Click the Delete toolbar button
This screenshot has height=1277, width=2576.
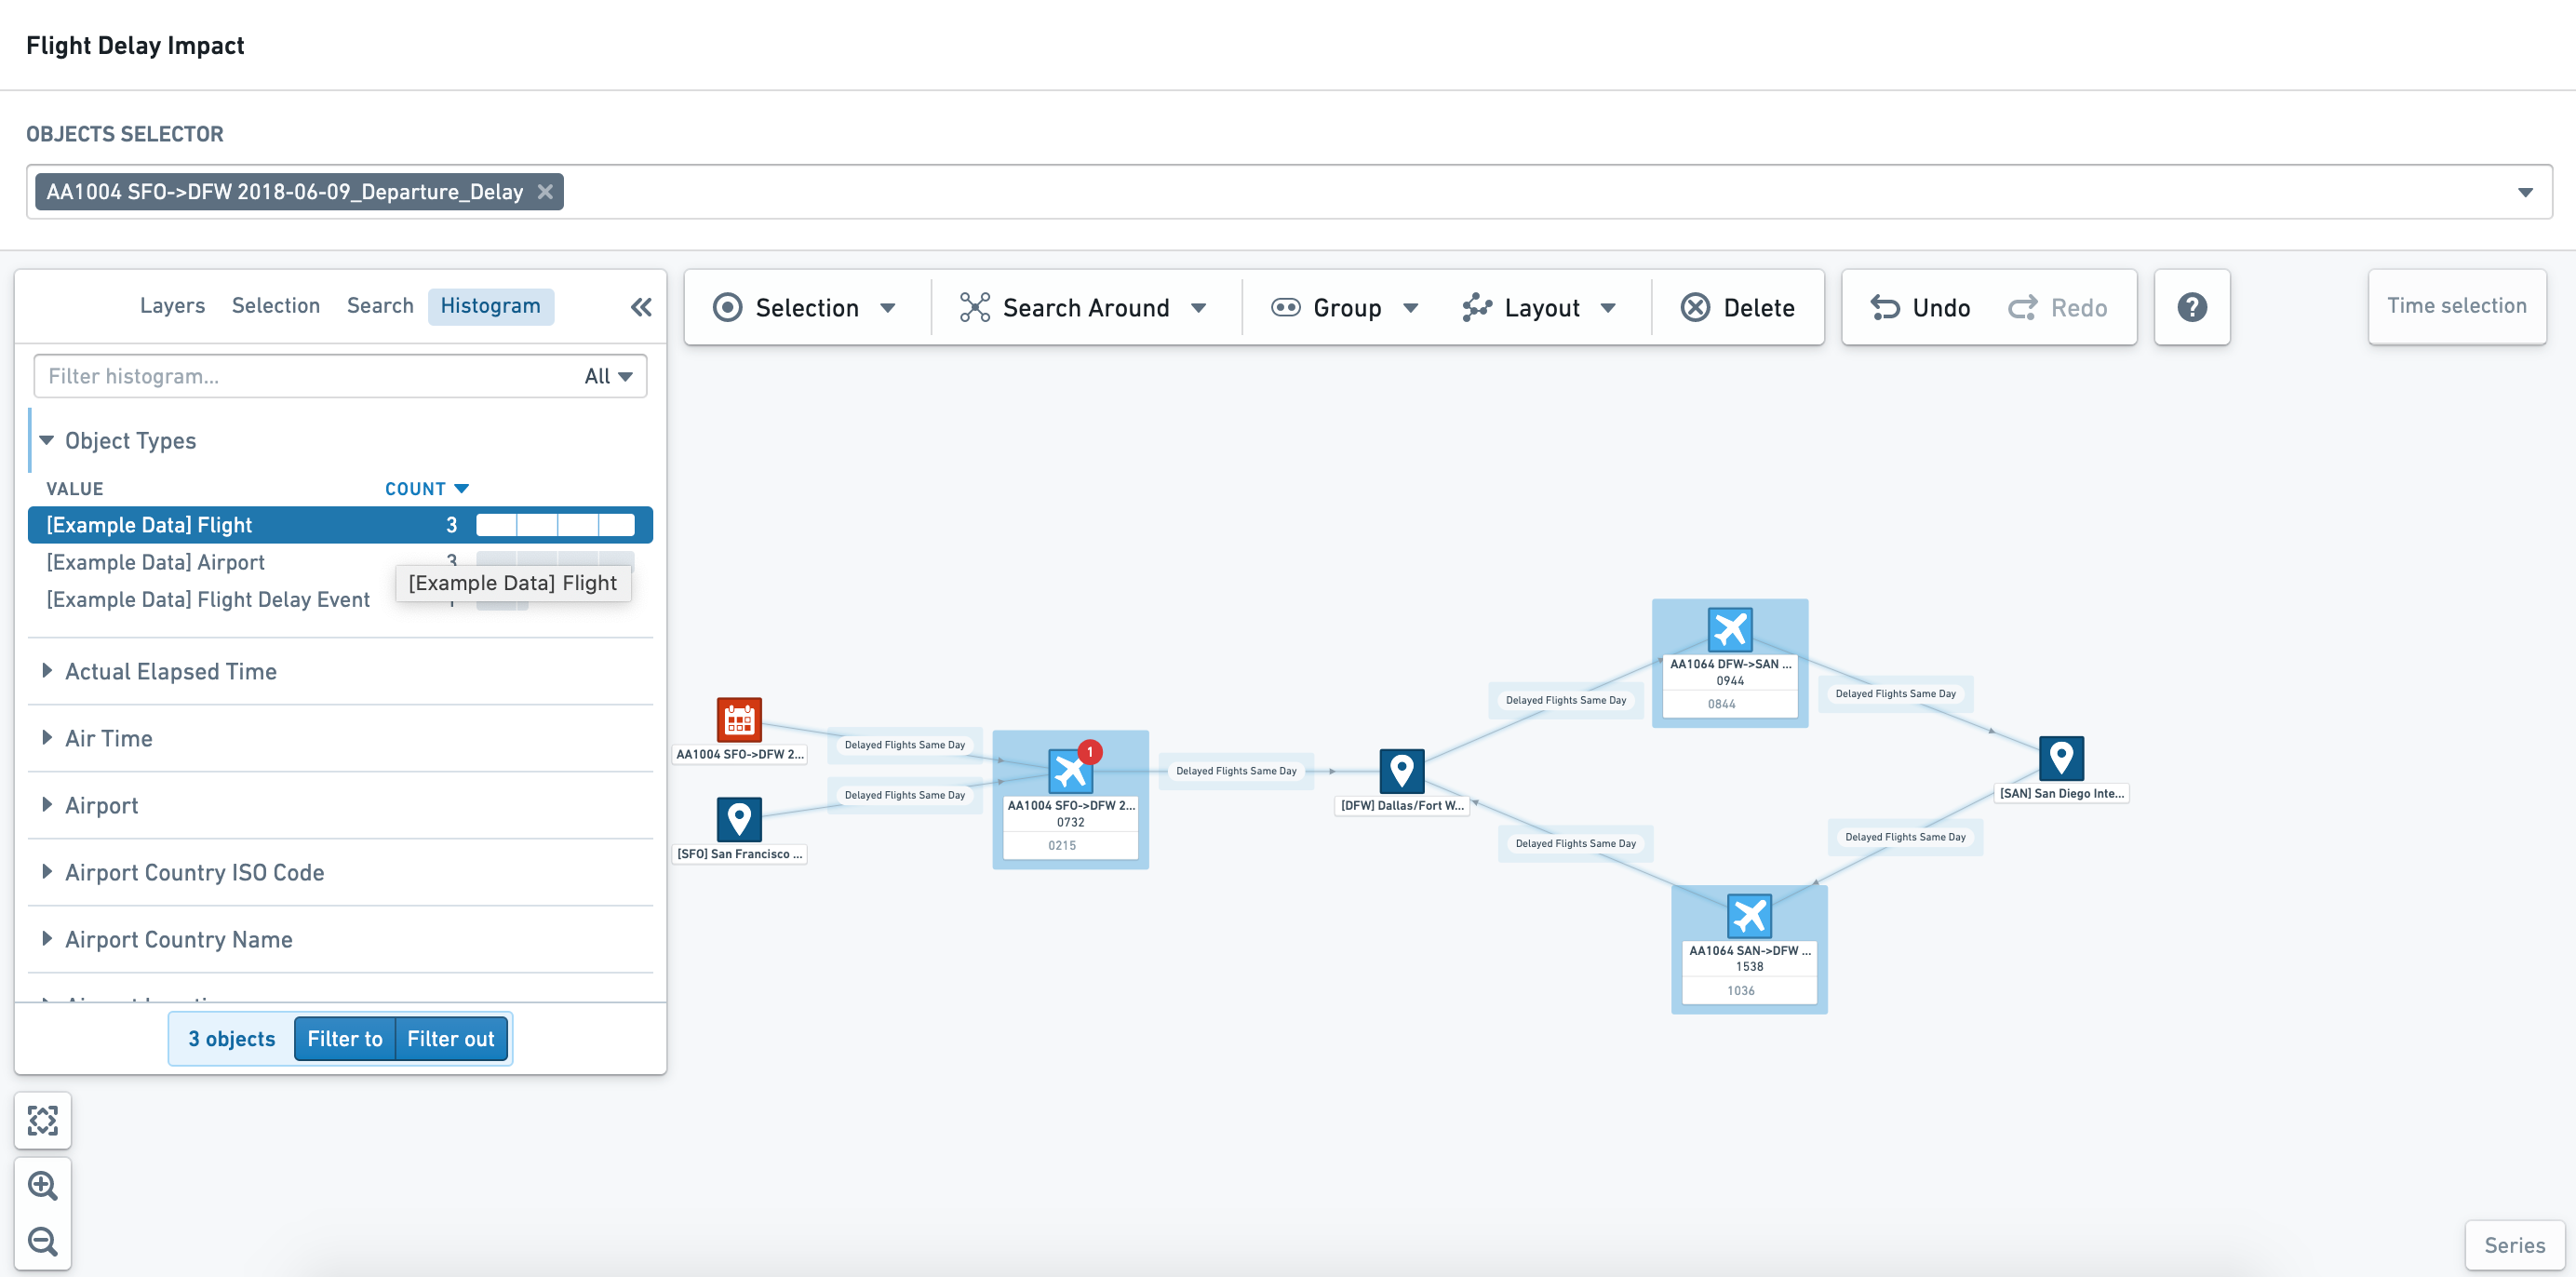[x=1738, y=307]
